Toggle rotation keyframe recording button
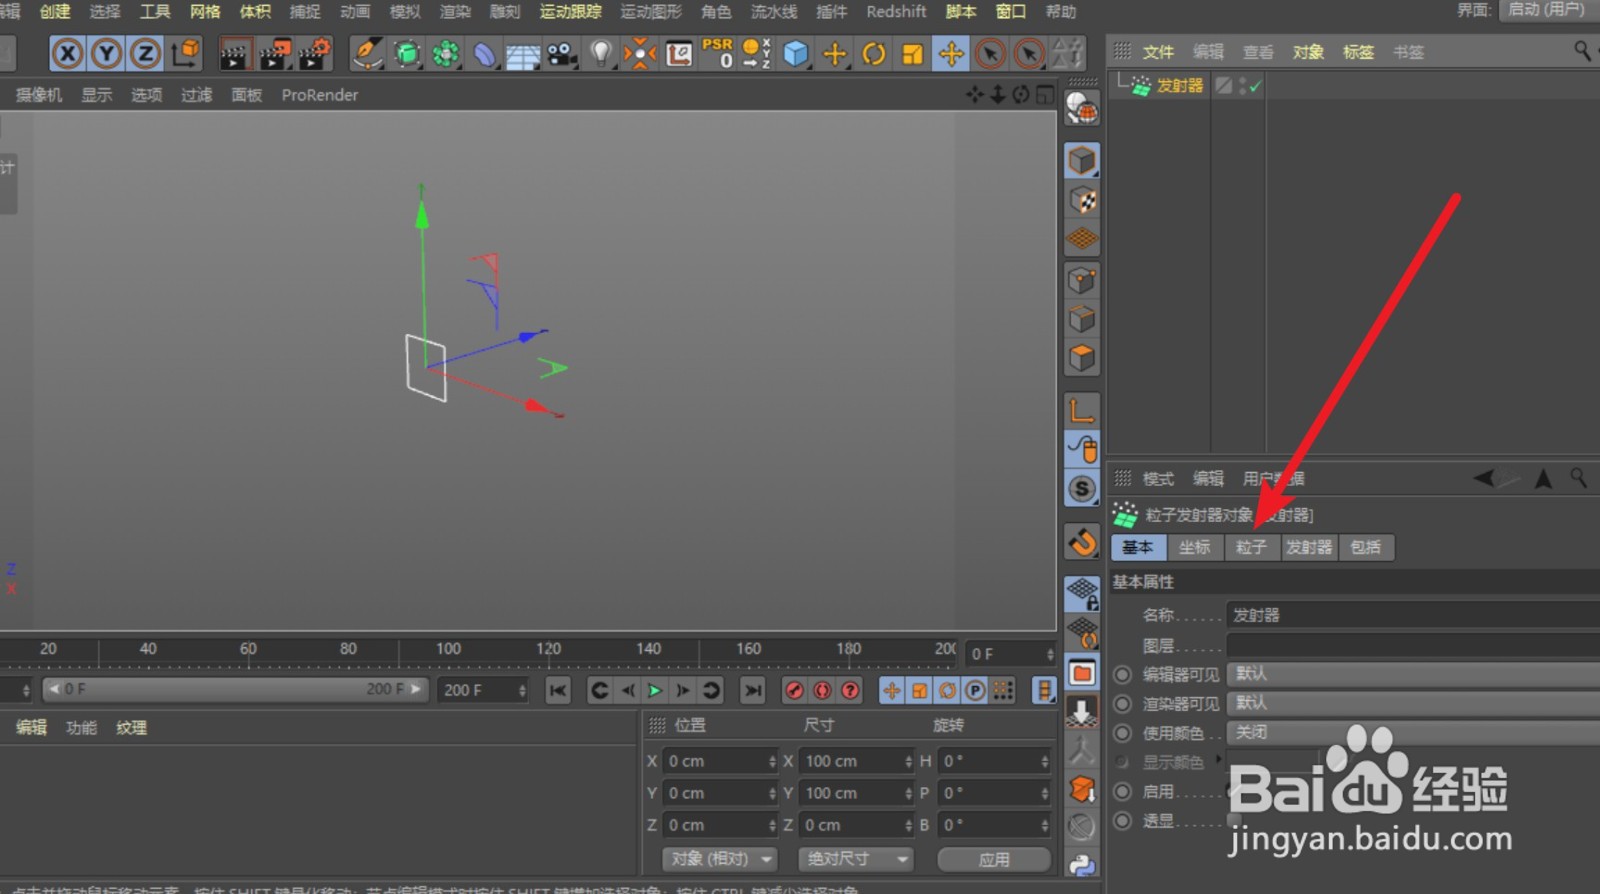This screenshot has height=894, width=1600. 947,690
